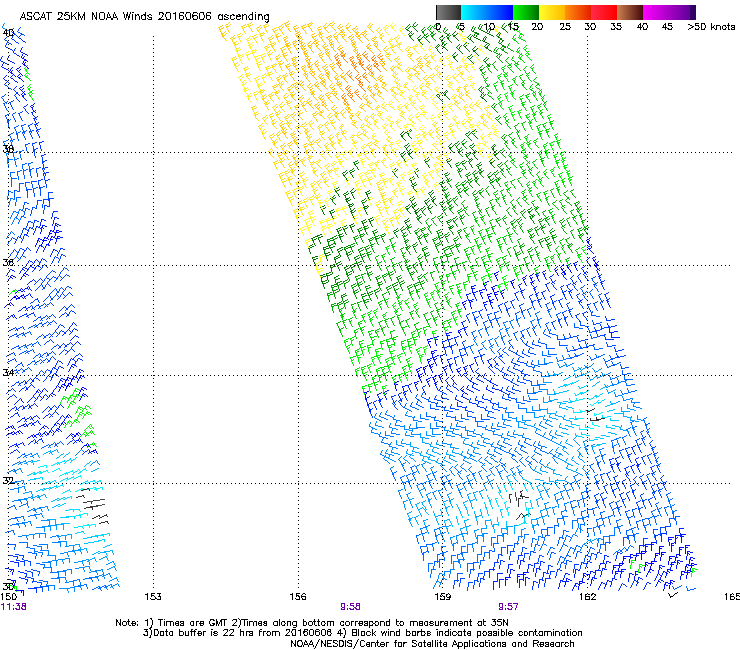Click the 36 latitude axis label
The image size is (740, 650).
(8, 262)
